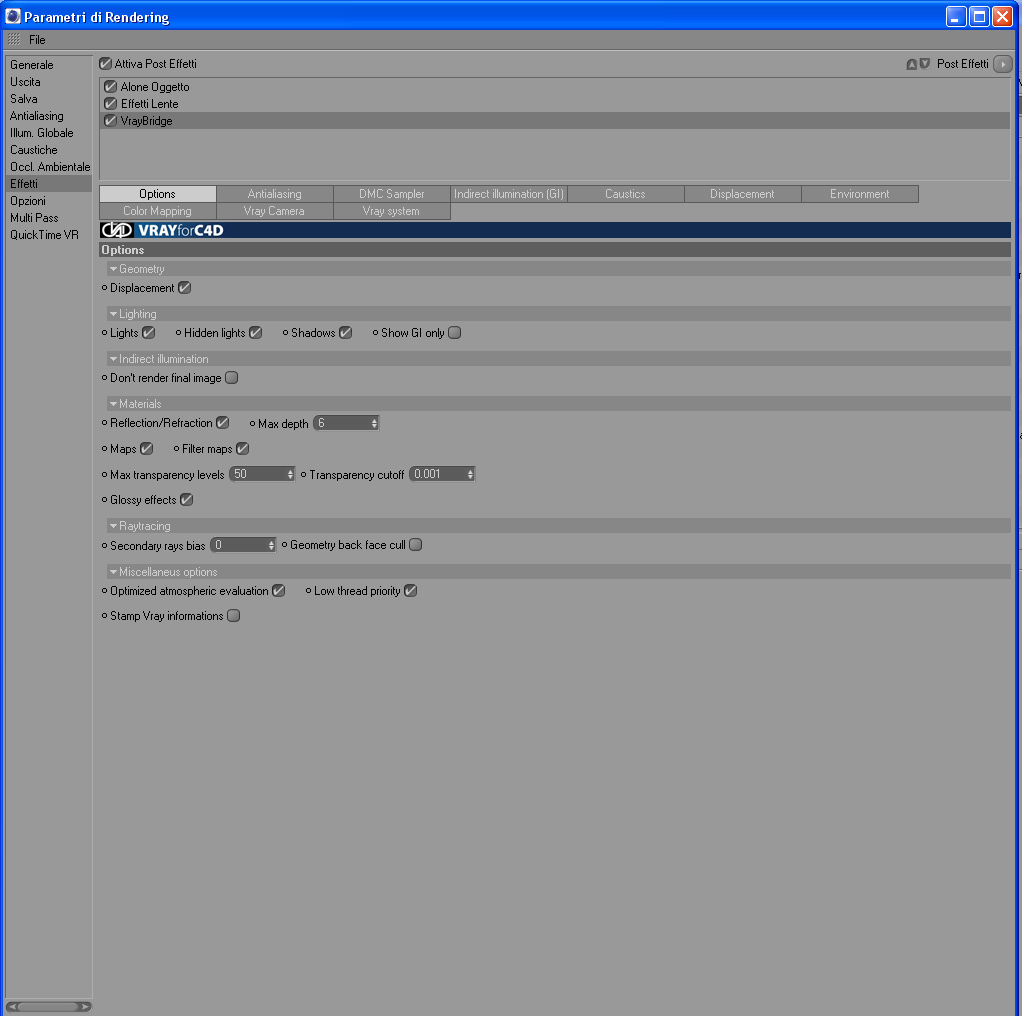This screenshot has width=1022, height=1016.
Task: Click Max transparency levels stepper arrows
Action: click(x=290, y=474)
